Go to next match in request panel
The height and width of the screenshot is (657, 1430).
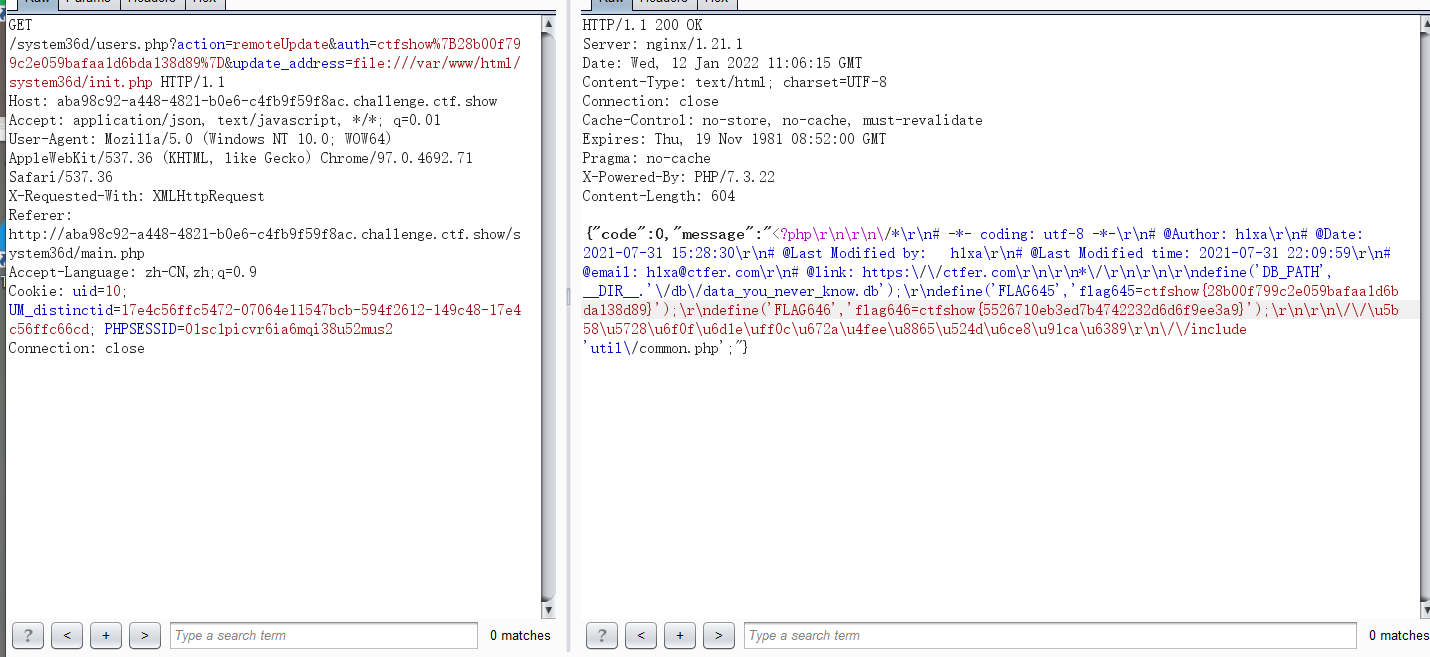(x=145, y=635)
